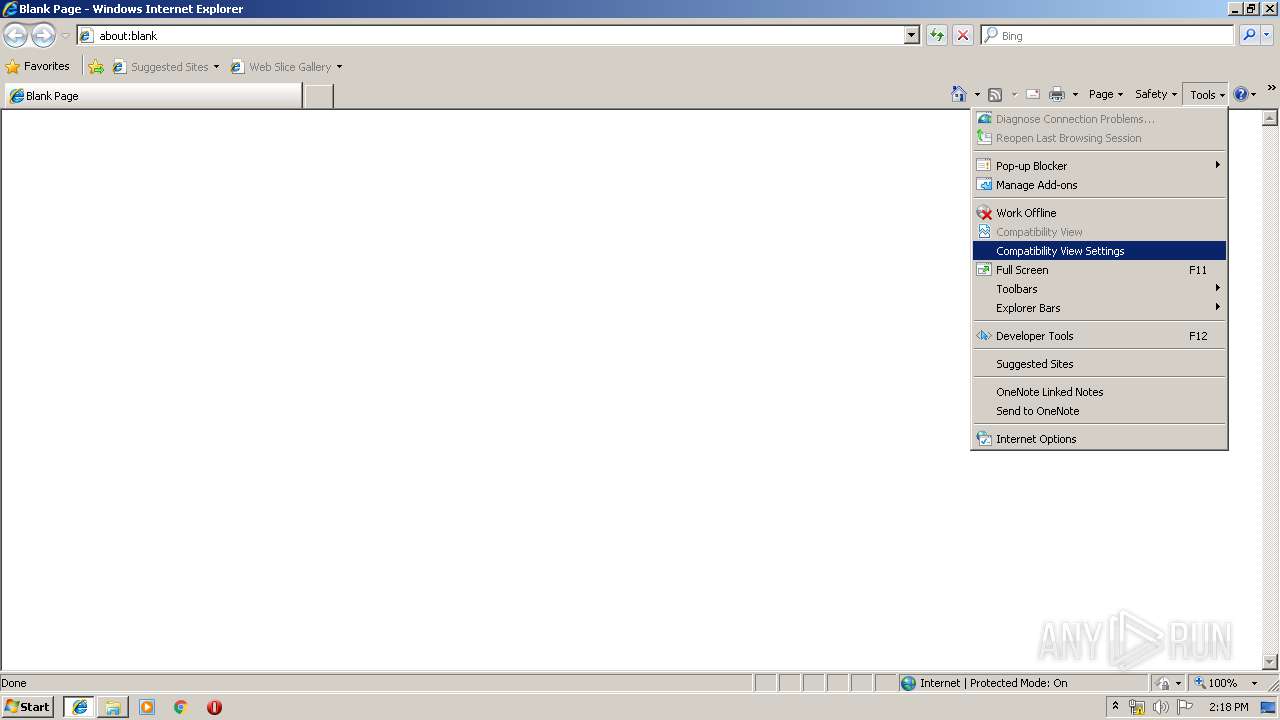Screen dimensions: 1280x720
Task: Open the Action Center flag tray icon
Action: (x=1185, y=707)
